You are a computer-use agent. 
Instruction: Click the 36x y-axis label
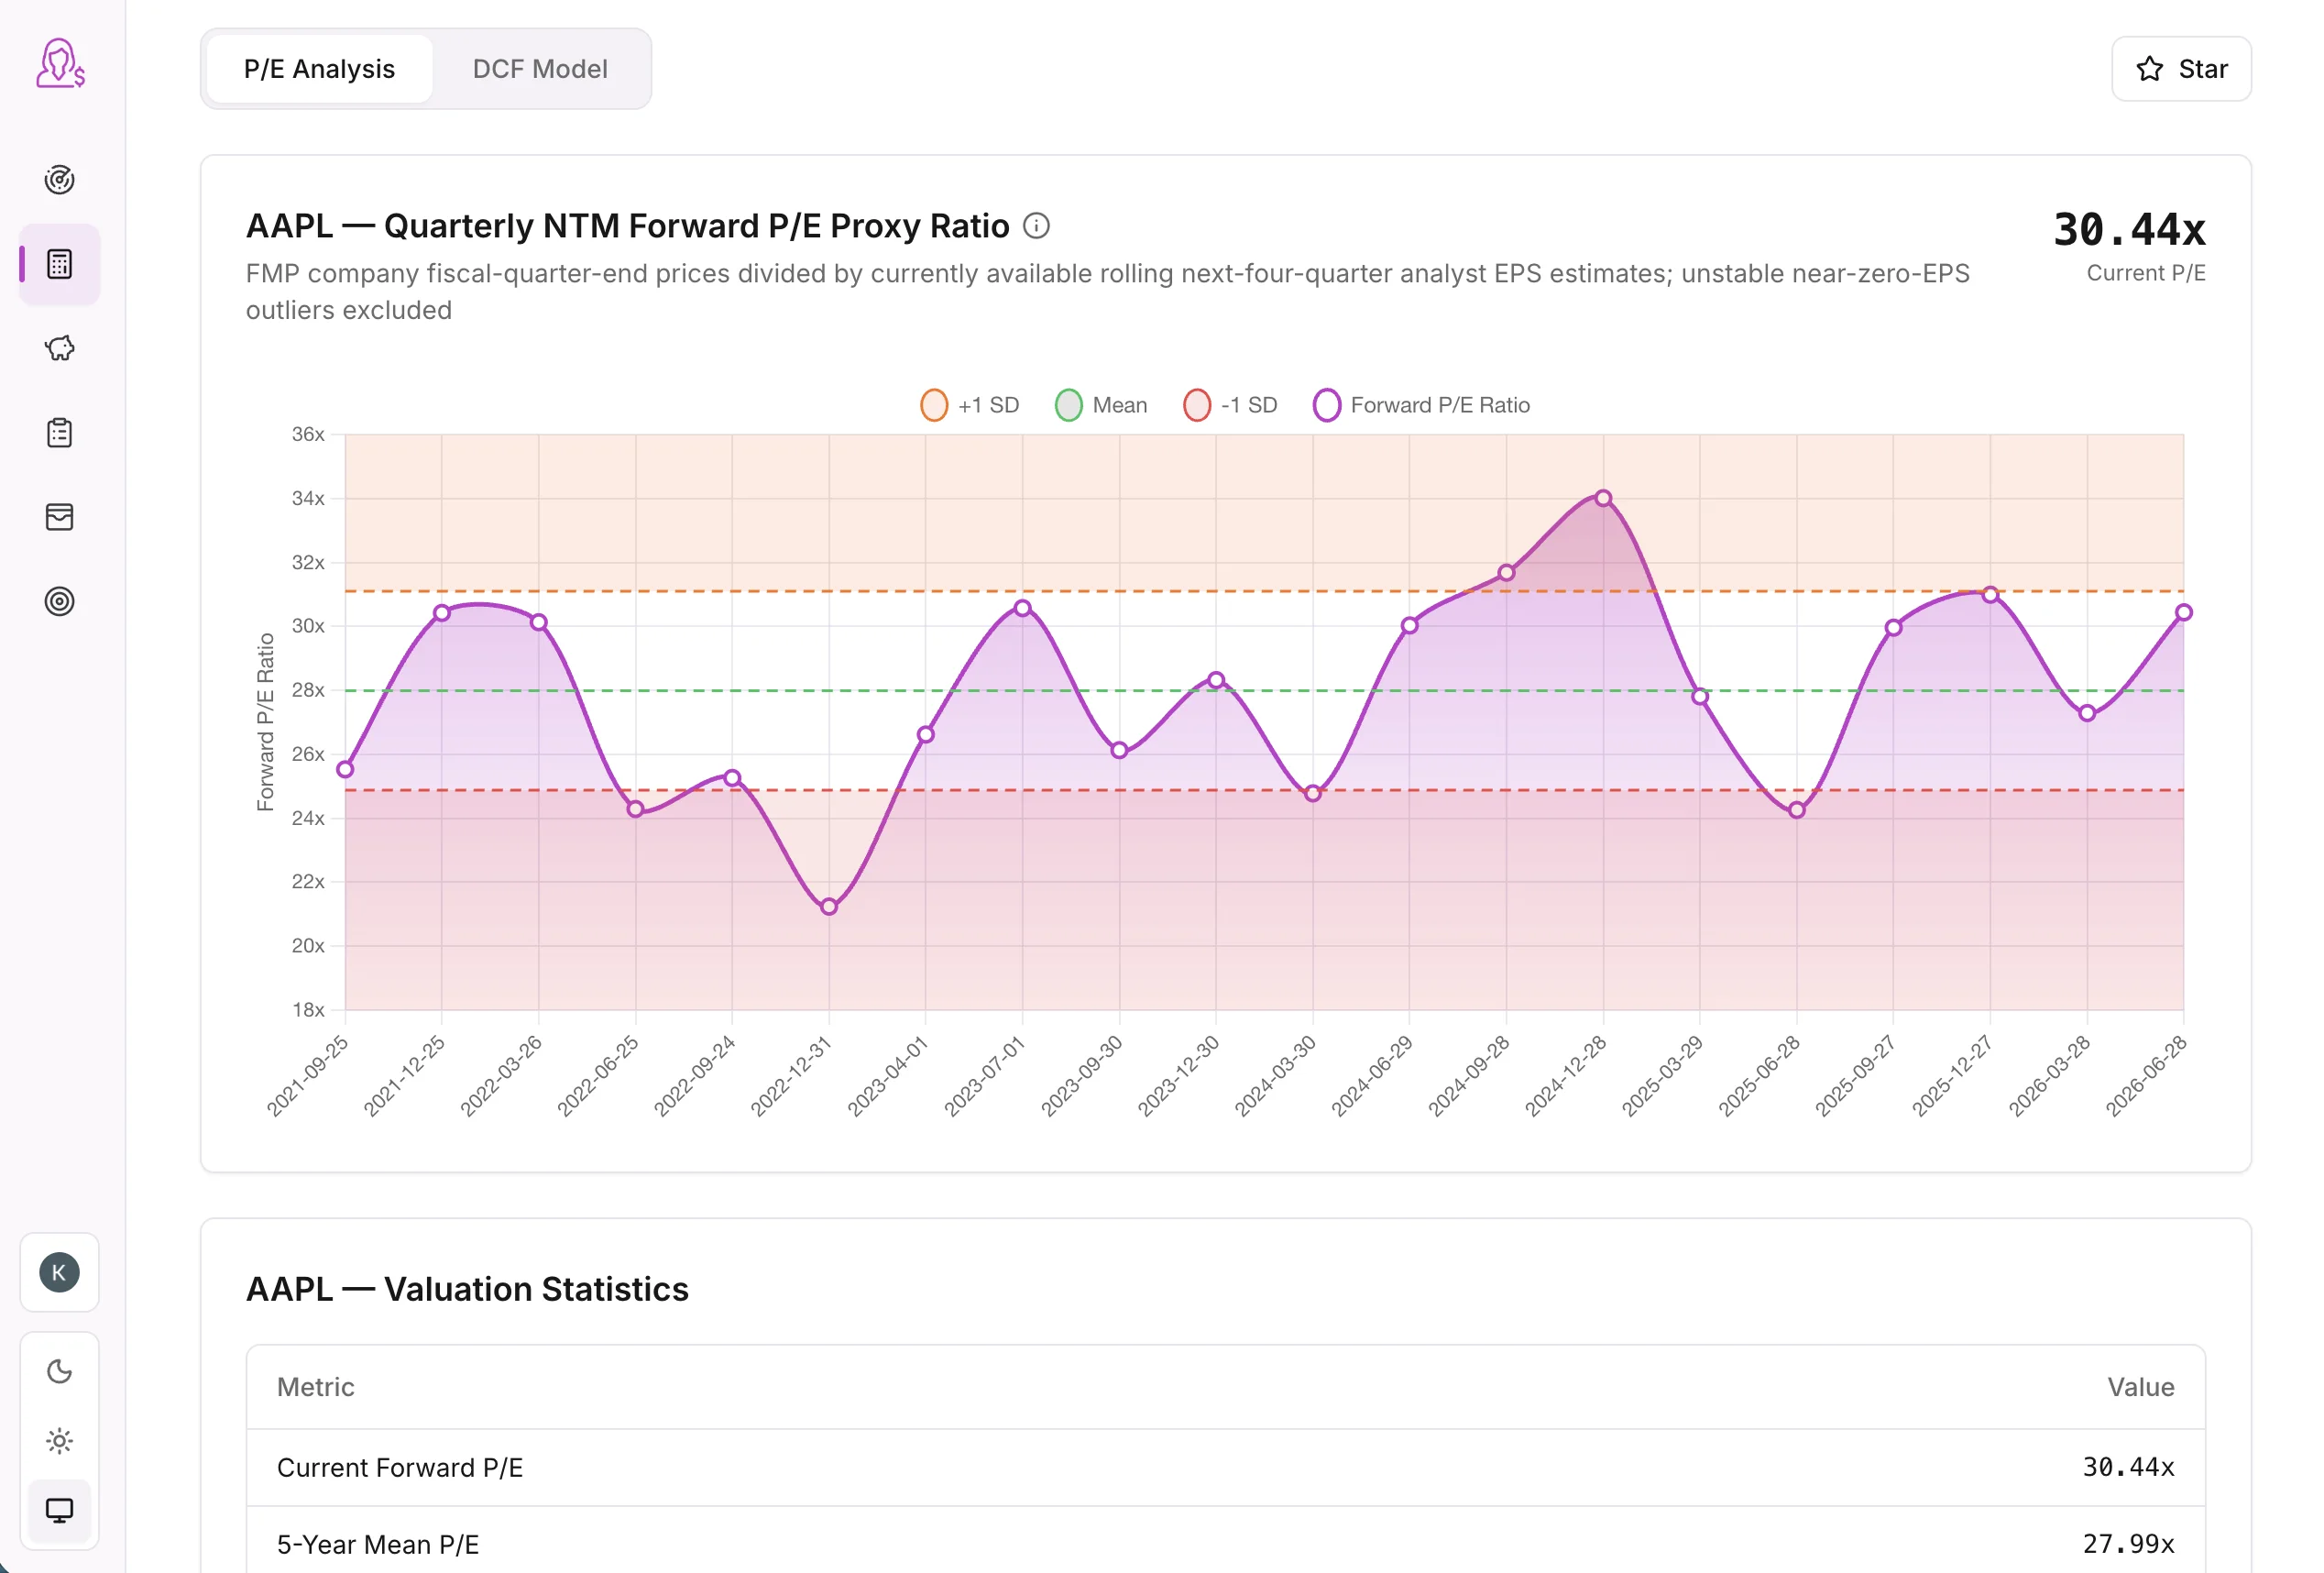tap(308, 434)
